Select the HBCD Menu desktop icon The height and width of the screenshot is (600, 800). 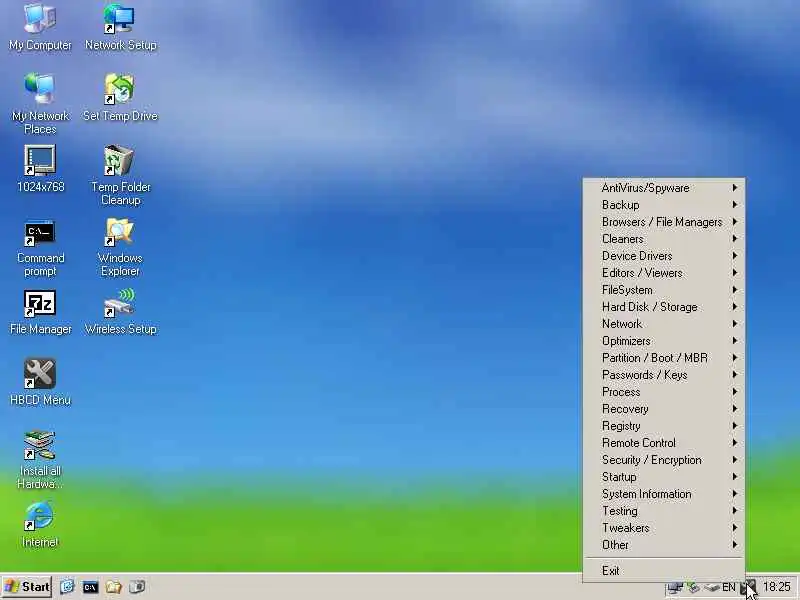(x=40, y=383)
